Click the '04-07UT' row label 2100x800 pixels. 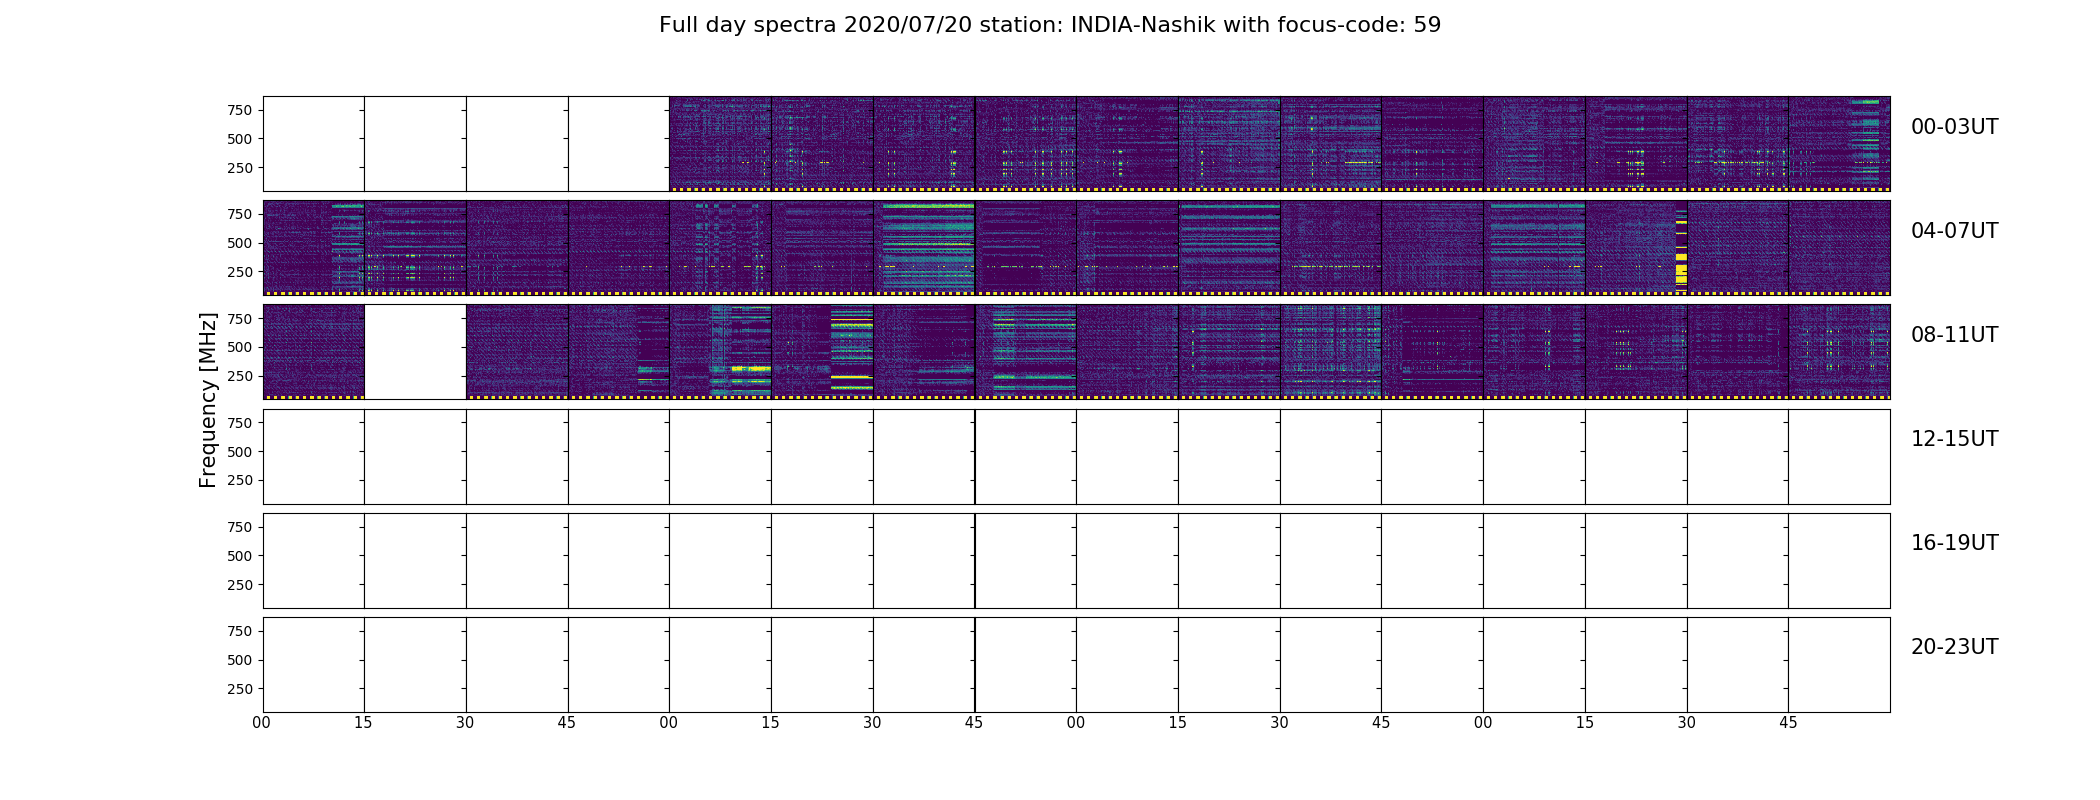1954,231
